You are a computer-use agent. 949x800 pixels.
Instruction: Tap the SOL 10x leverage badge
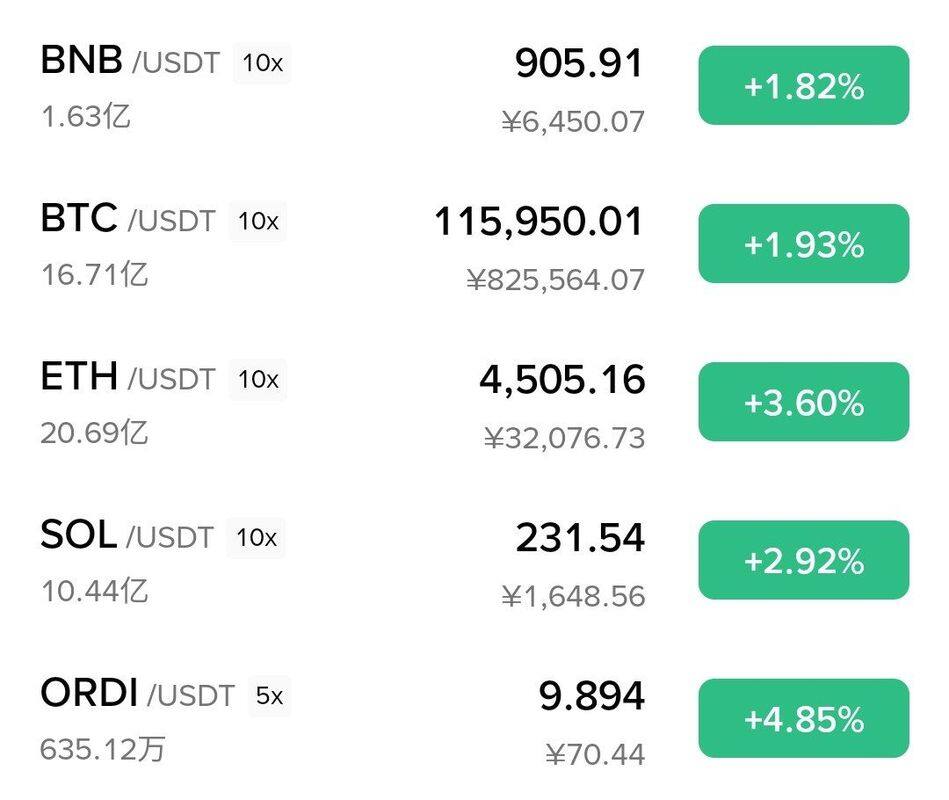pos(256,537)
